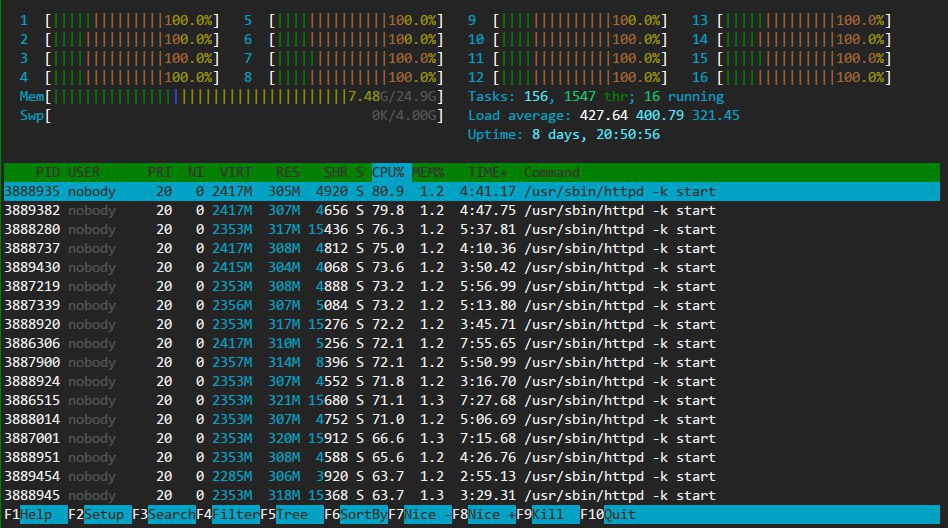
Task: Start F3 Search
Action: coord(164,515)
